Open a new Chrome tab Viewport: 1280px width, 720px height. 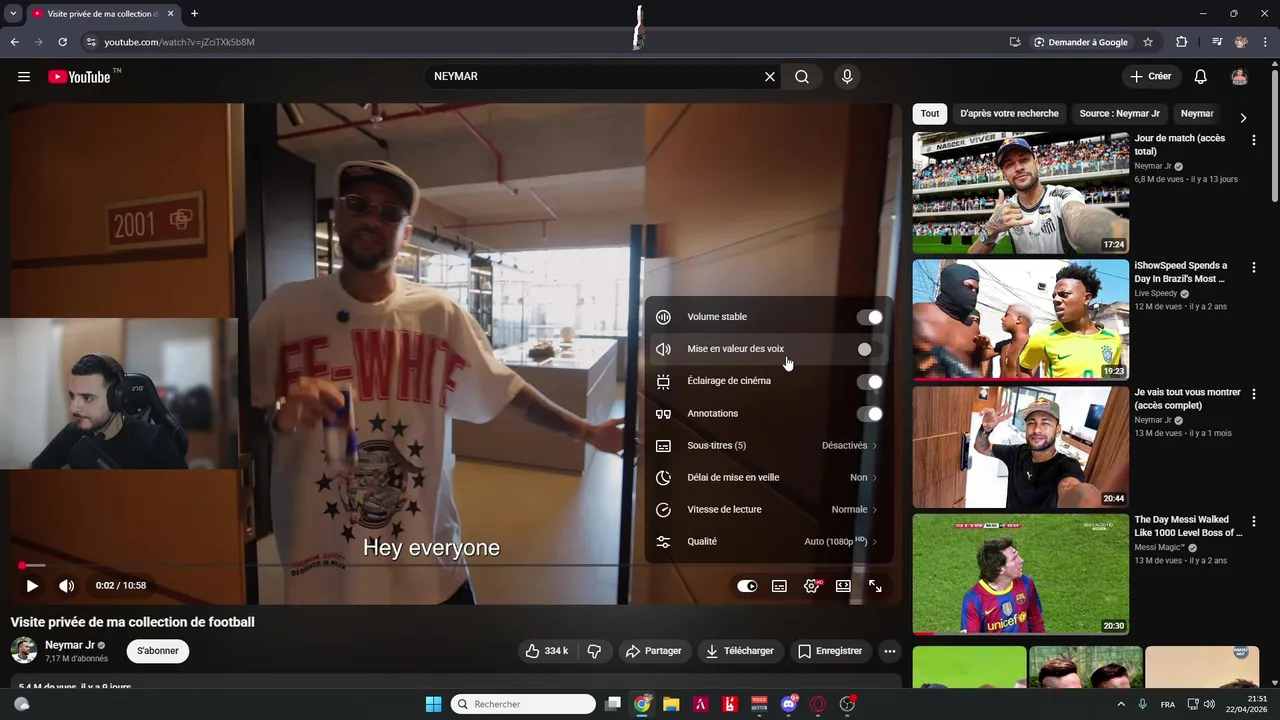(194, 14)
